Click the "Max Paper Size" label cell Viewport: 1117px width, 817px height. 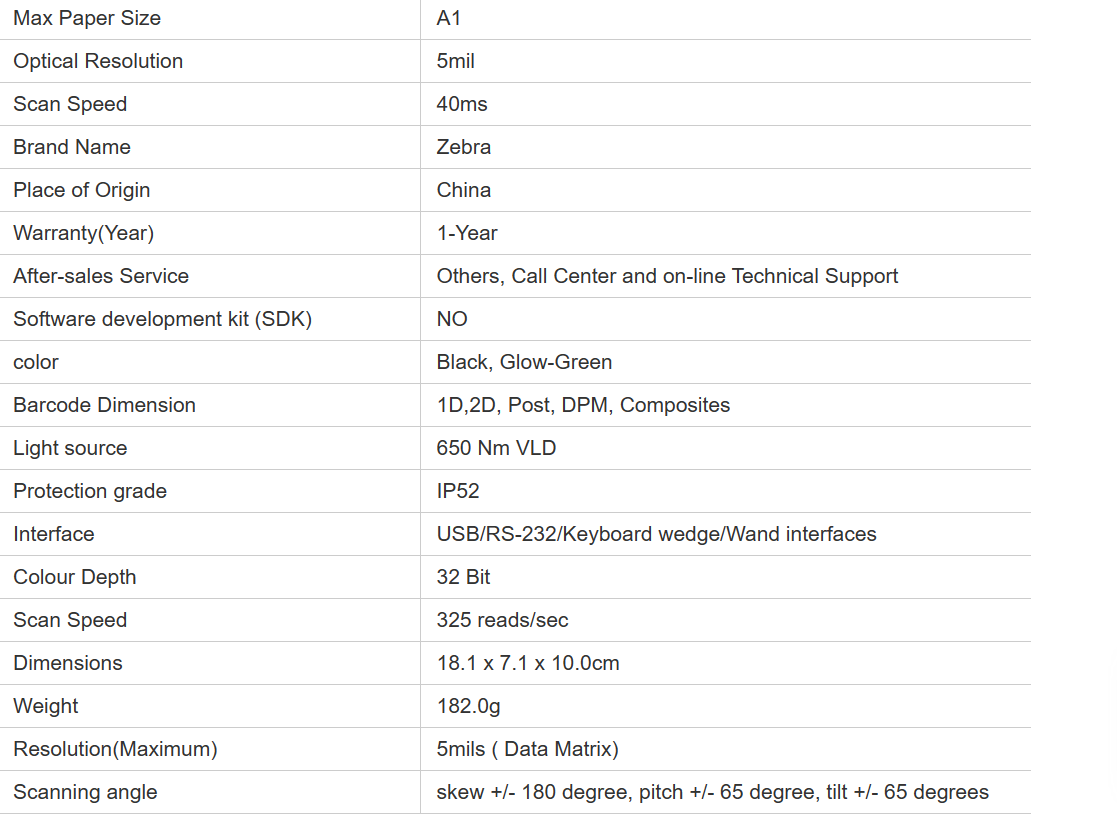(87, 18)
